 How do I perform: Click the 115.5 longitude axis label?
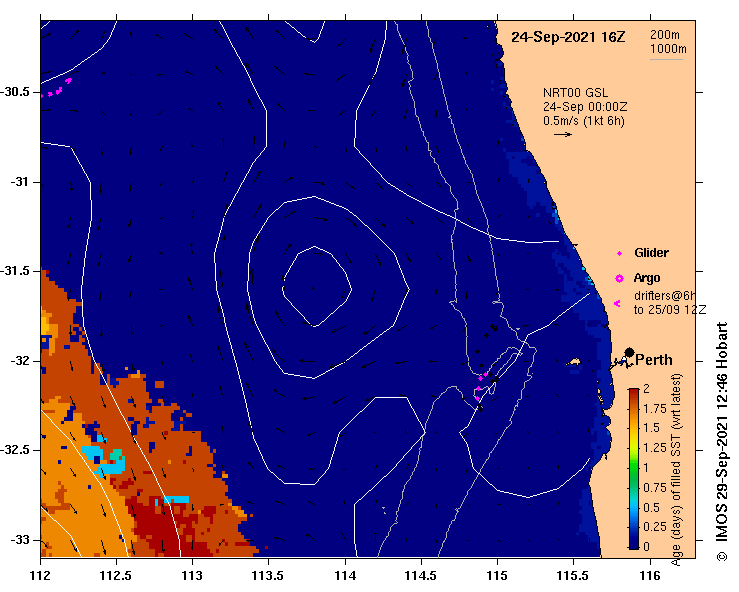pos(573,576)
